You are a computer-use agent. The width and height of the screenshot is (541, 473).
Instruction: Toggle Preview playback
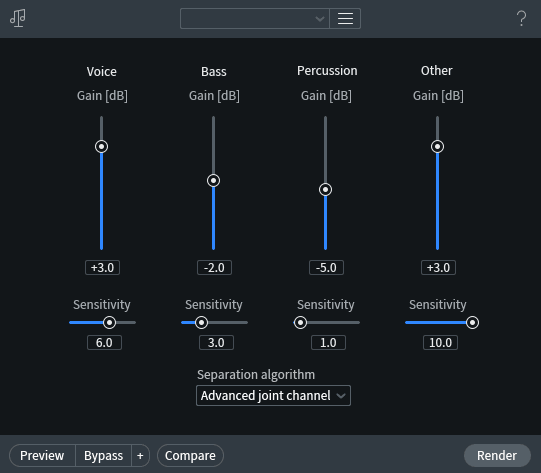[x=42, y=456]
